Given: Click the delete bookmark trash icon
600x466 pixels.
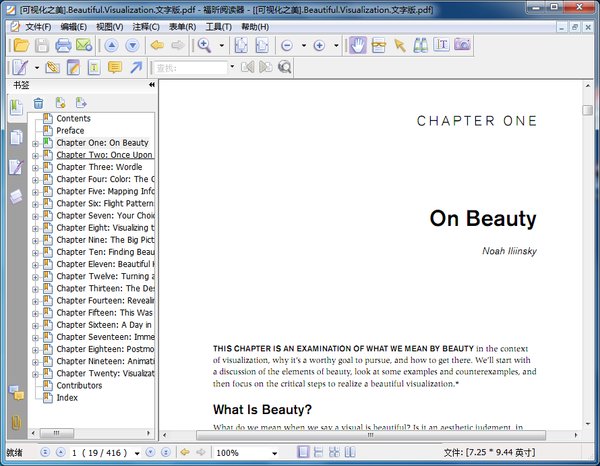Looking at the screenshot, I should (x=38, y=103).
